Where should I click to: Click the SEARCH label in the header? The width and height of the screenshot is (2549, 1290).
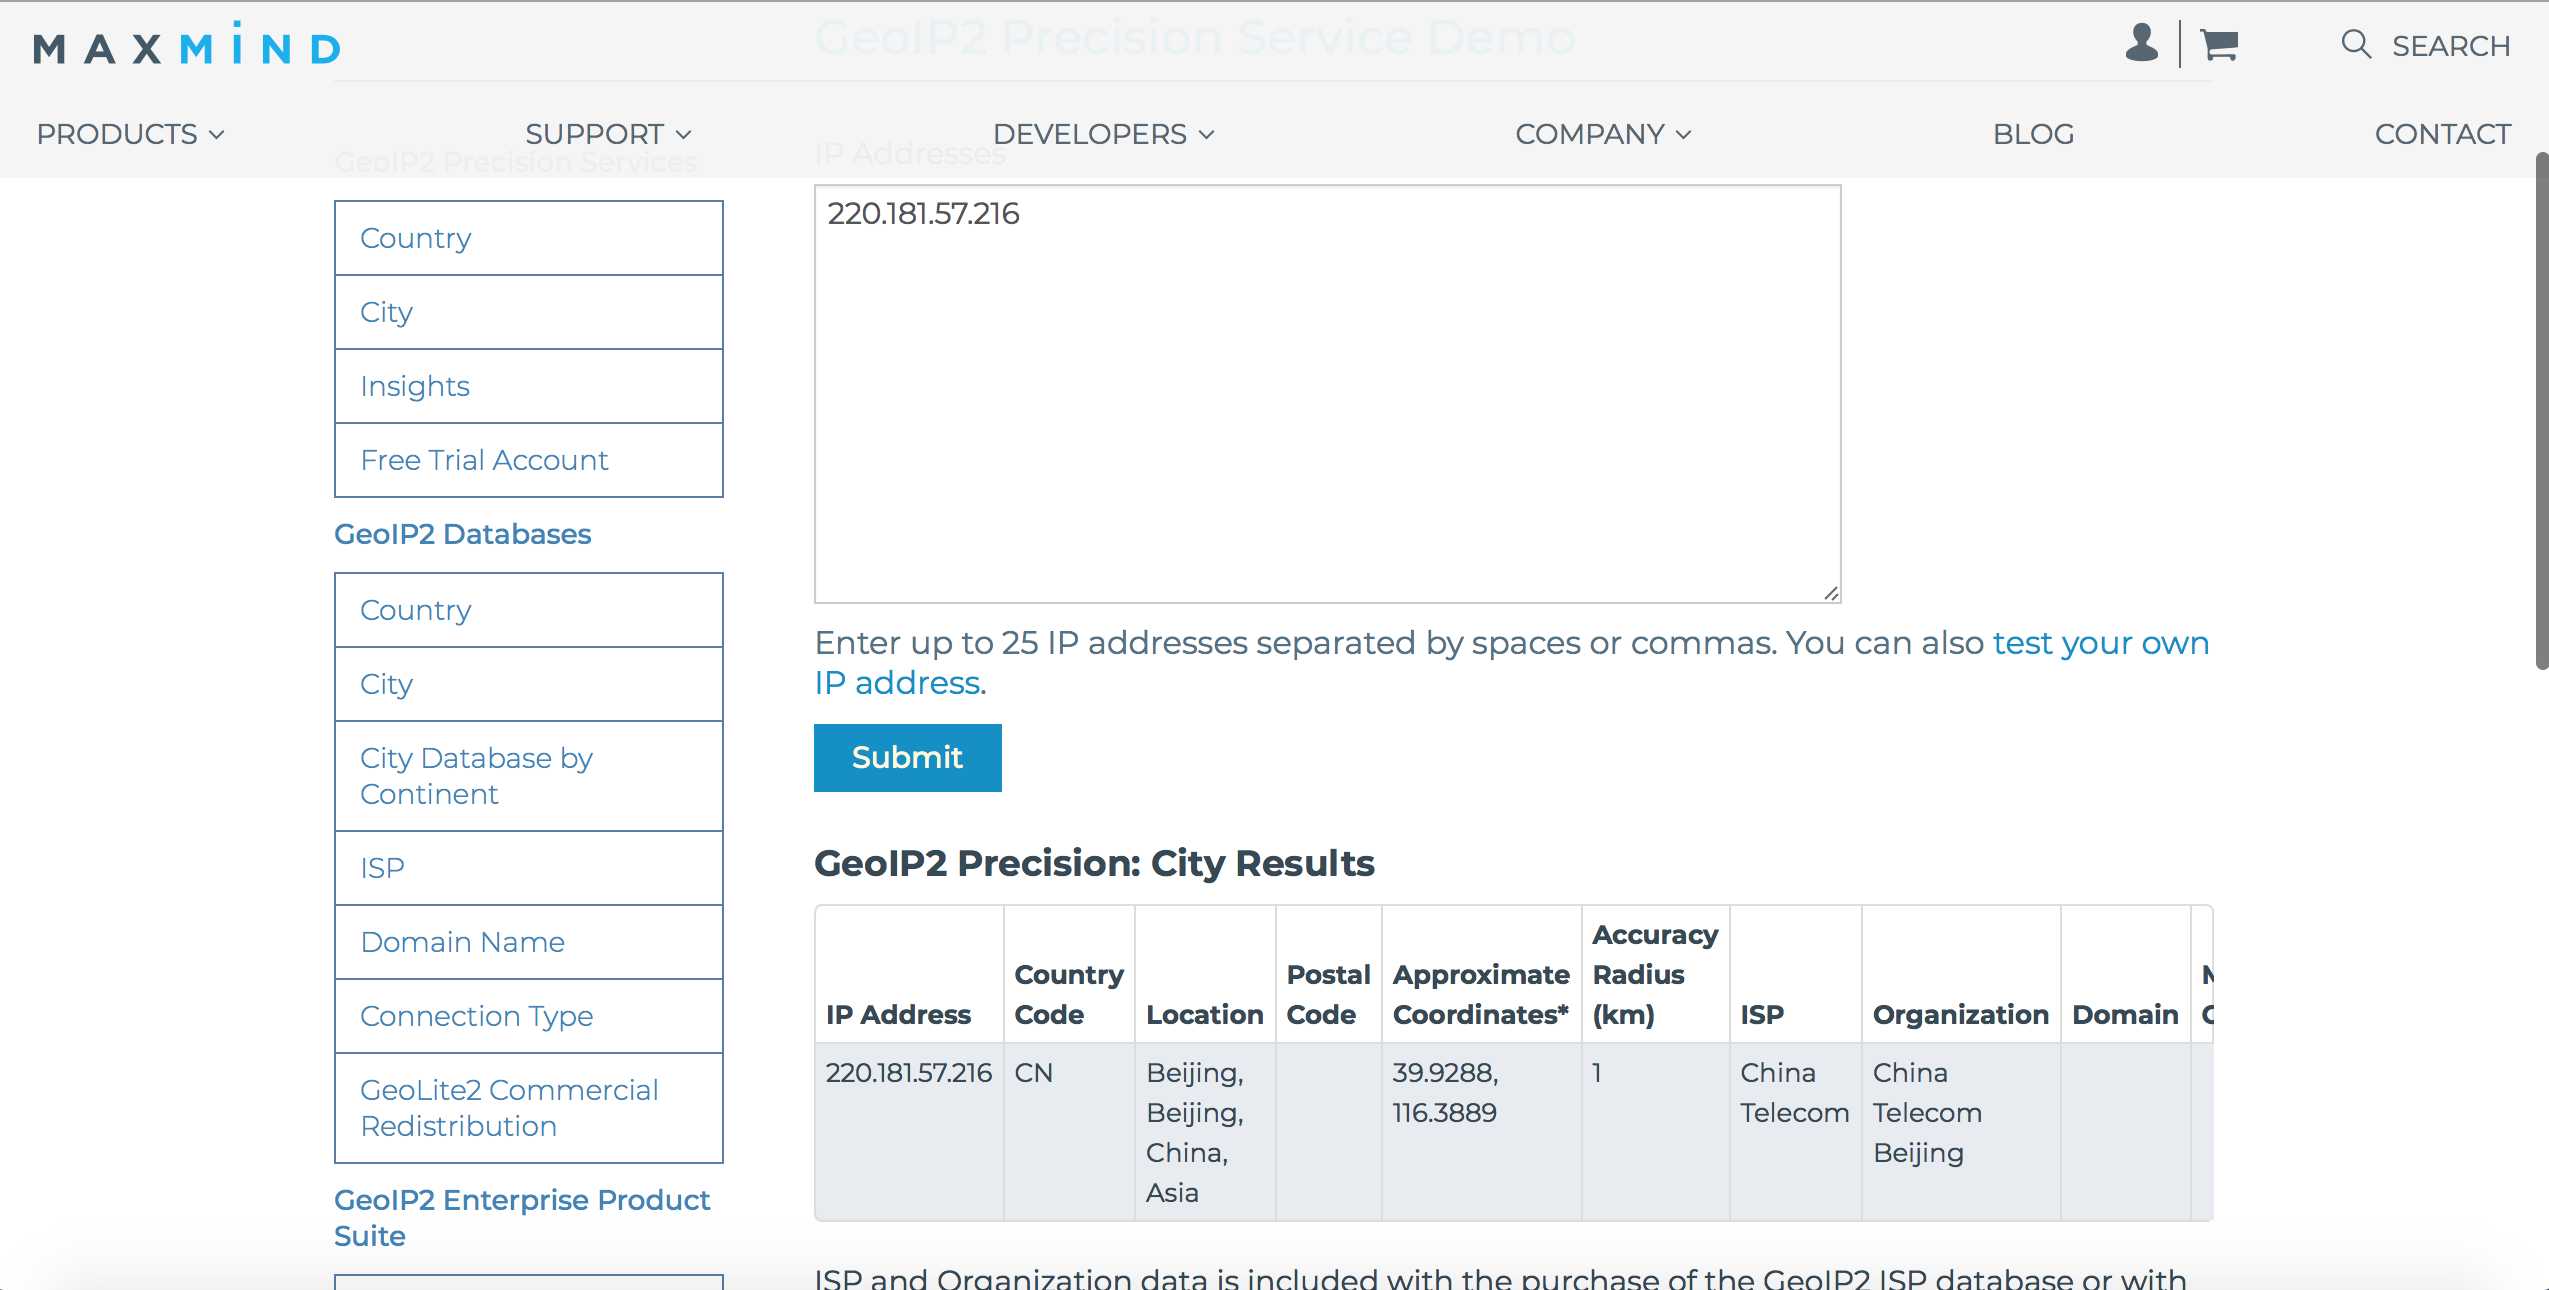click(x=2450, y=46)
